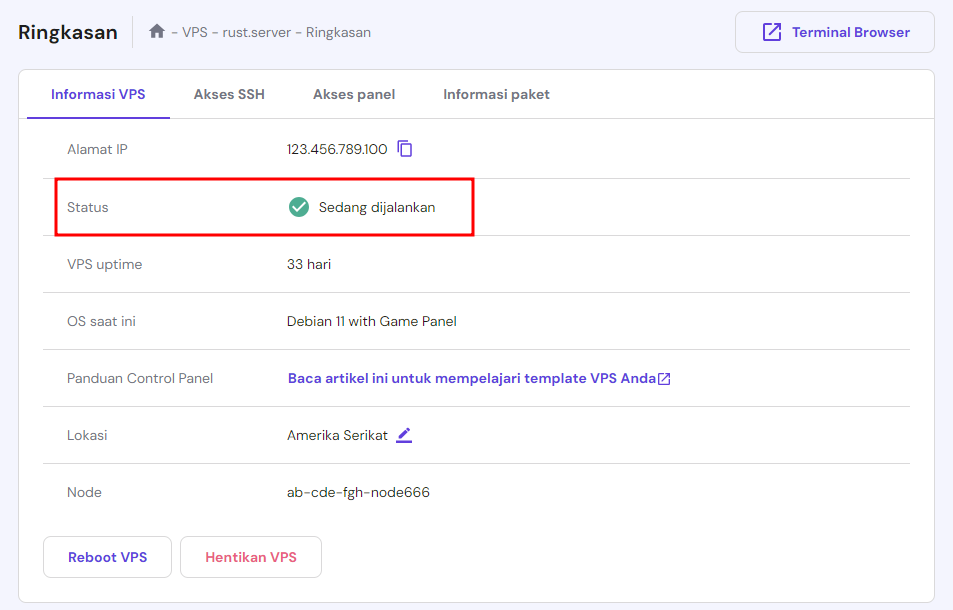Click Hentikan VPS to stop the server
The height and width of the screenshot is (610, 953).
click(250, 557)
